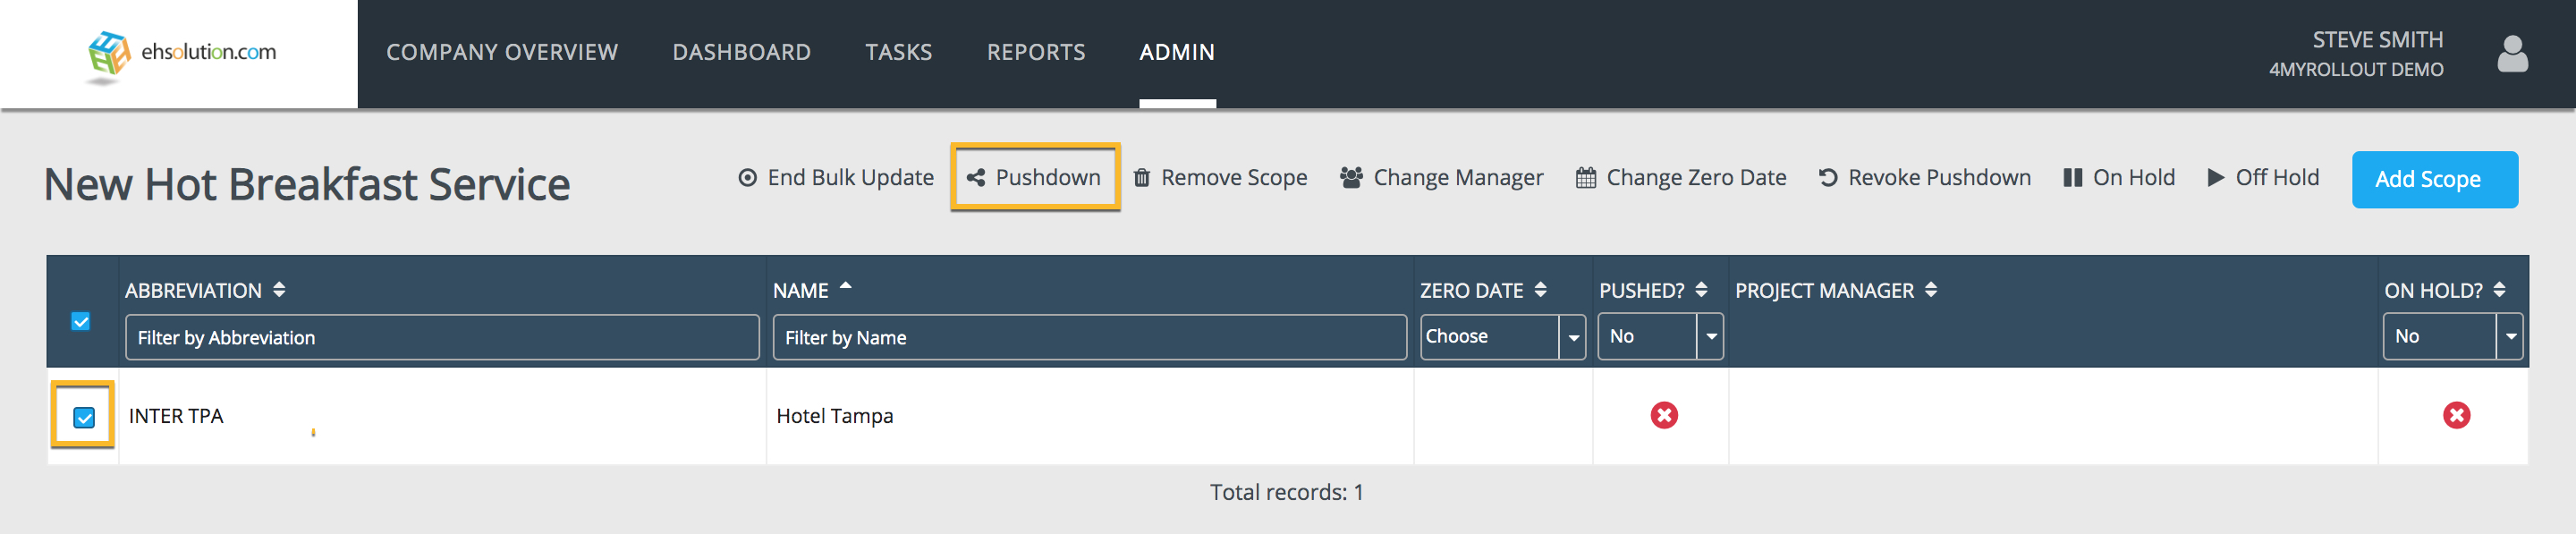Open the Pushed? filter dropdown
Screen dimensions: 2576x534
pos(1660,337)
